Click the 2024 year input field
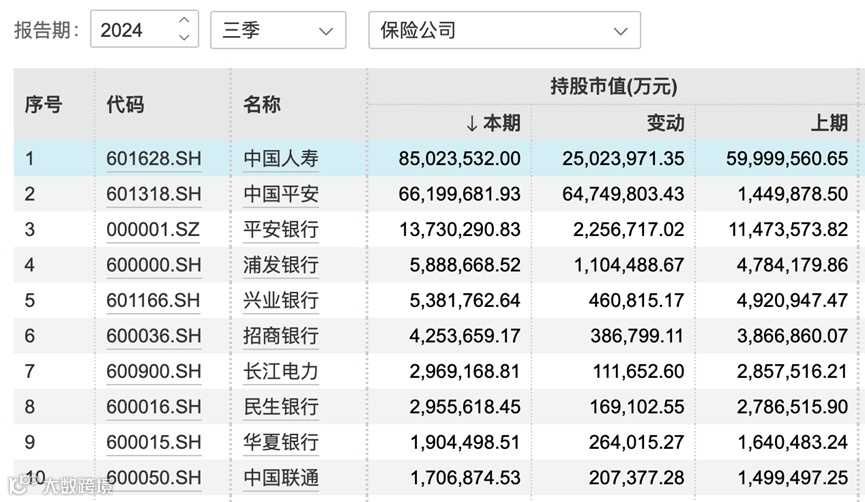Image resolution: width=865 pixels, height=502 pixels. tap(145, 29)
